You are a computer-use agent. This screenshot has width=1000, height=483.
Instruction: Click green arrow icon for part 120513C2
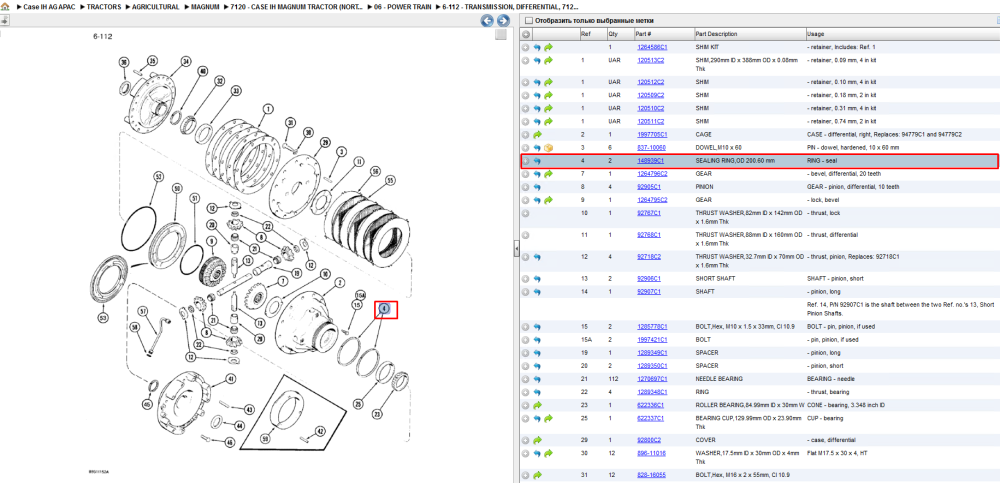(x=548, y=60)
